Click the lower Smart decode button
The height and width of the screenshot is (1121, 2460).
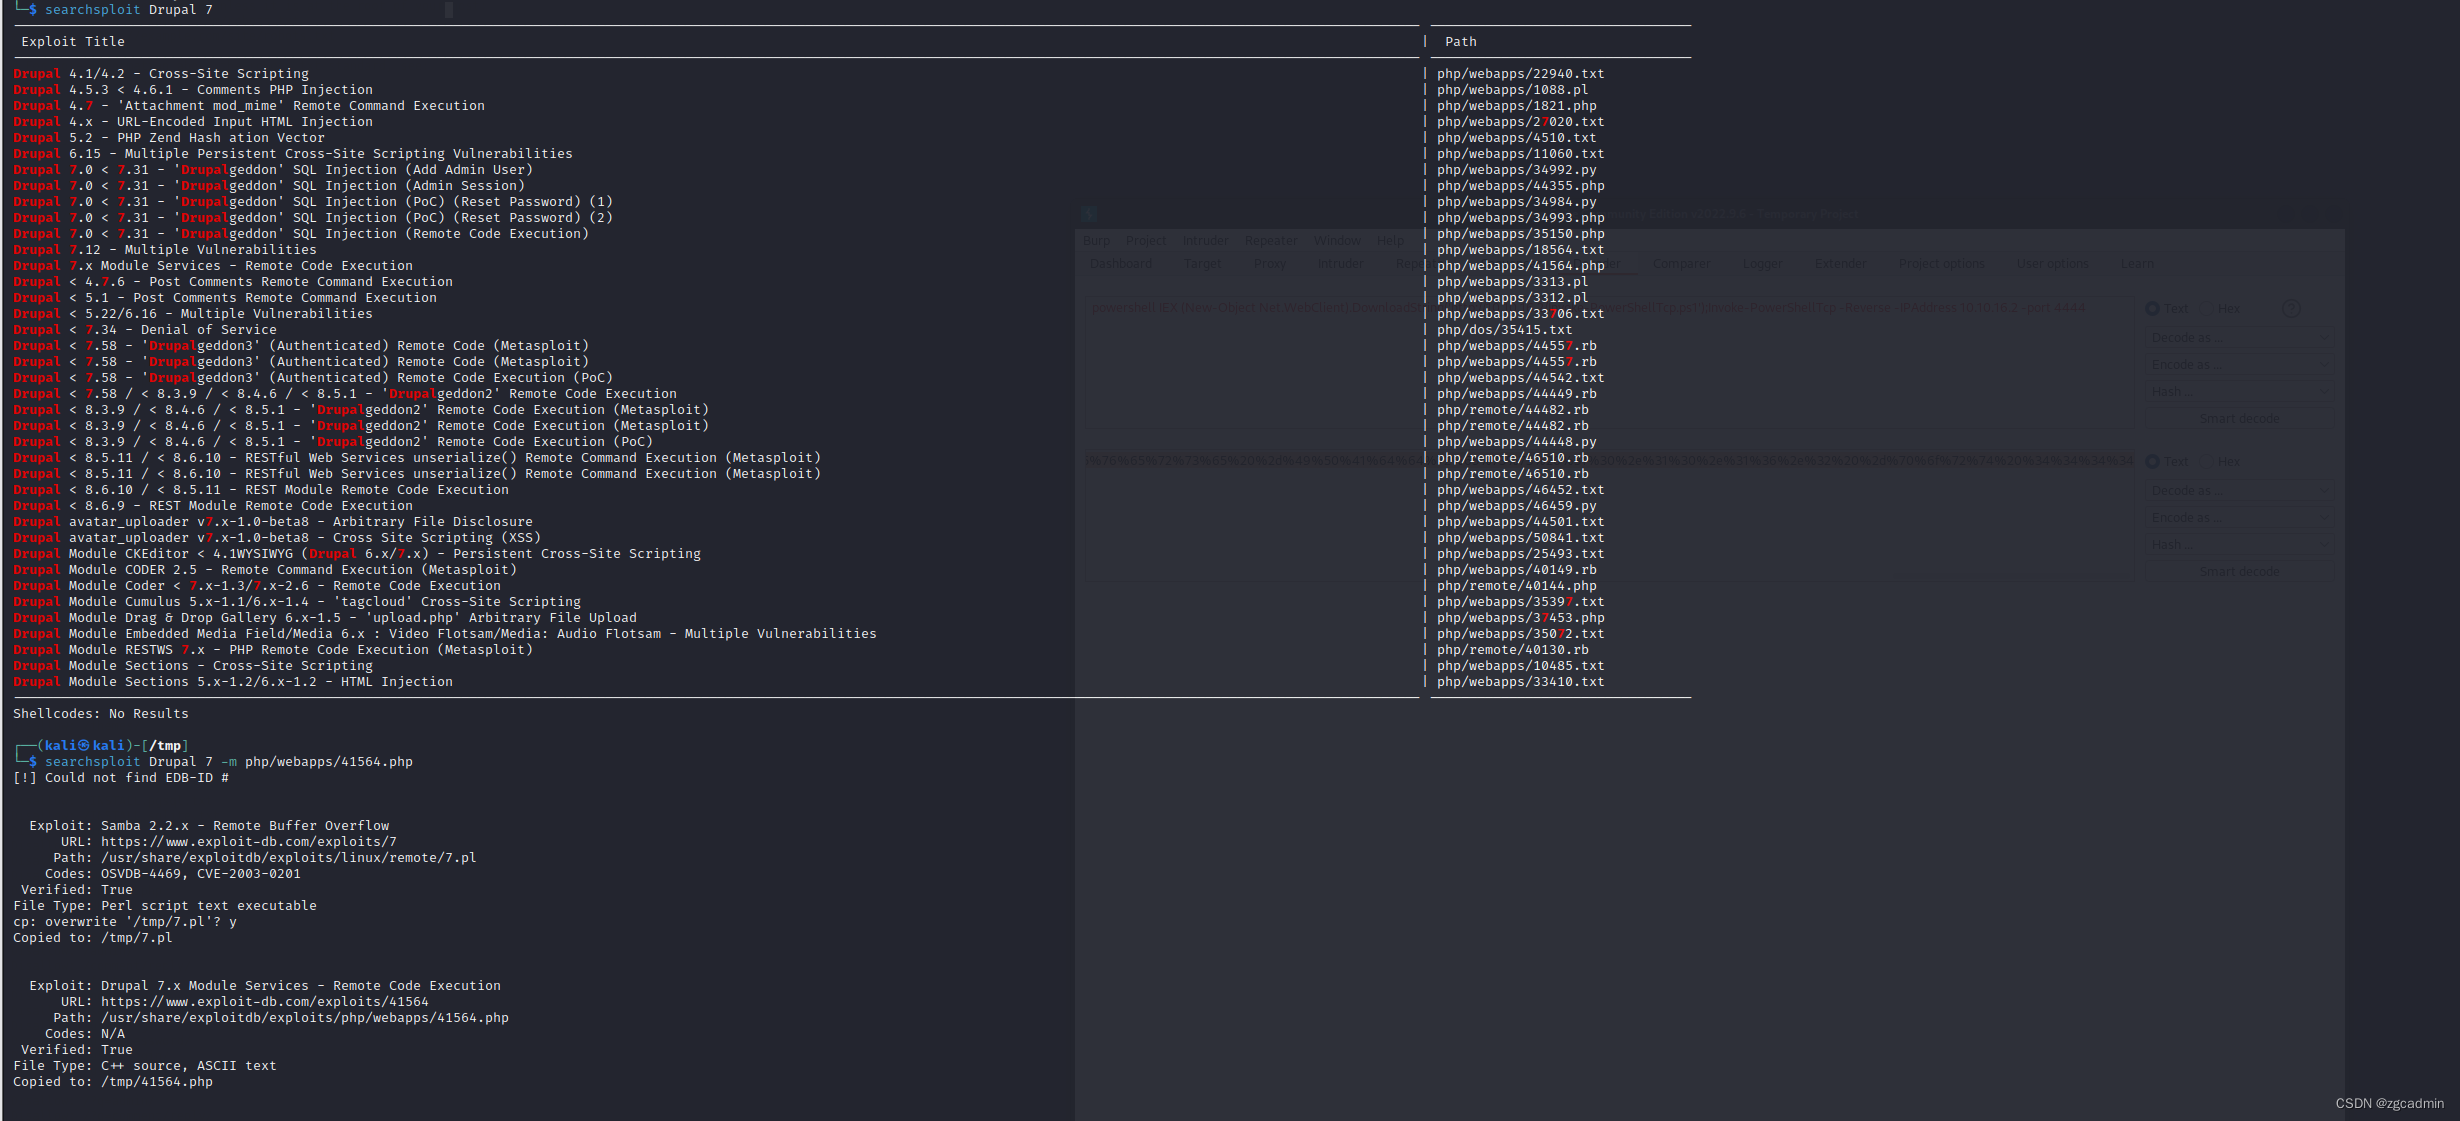(2240, 571)
